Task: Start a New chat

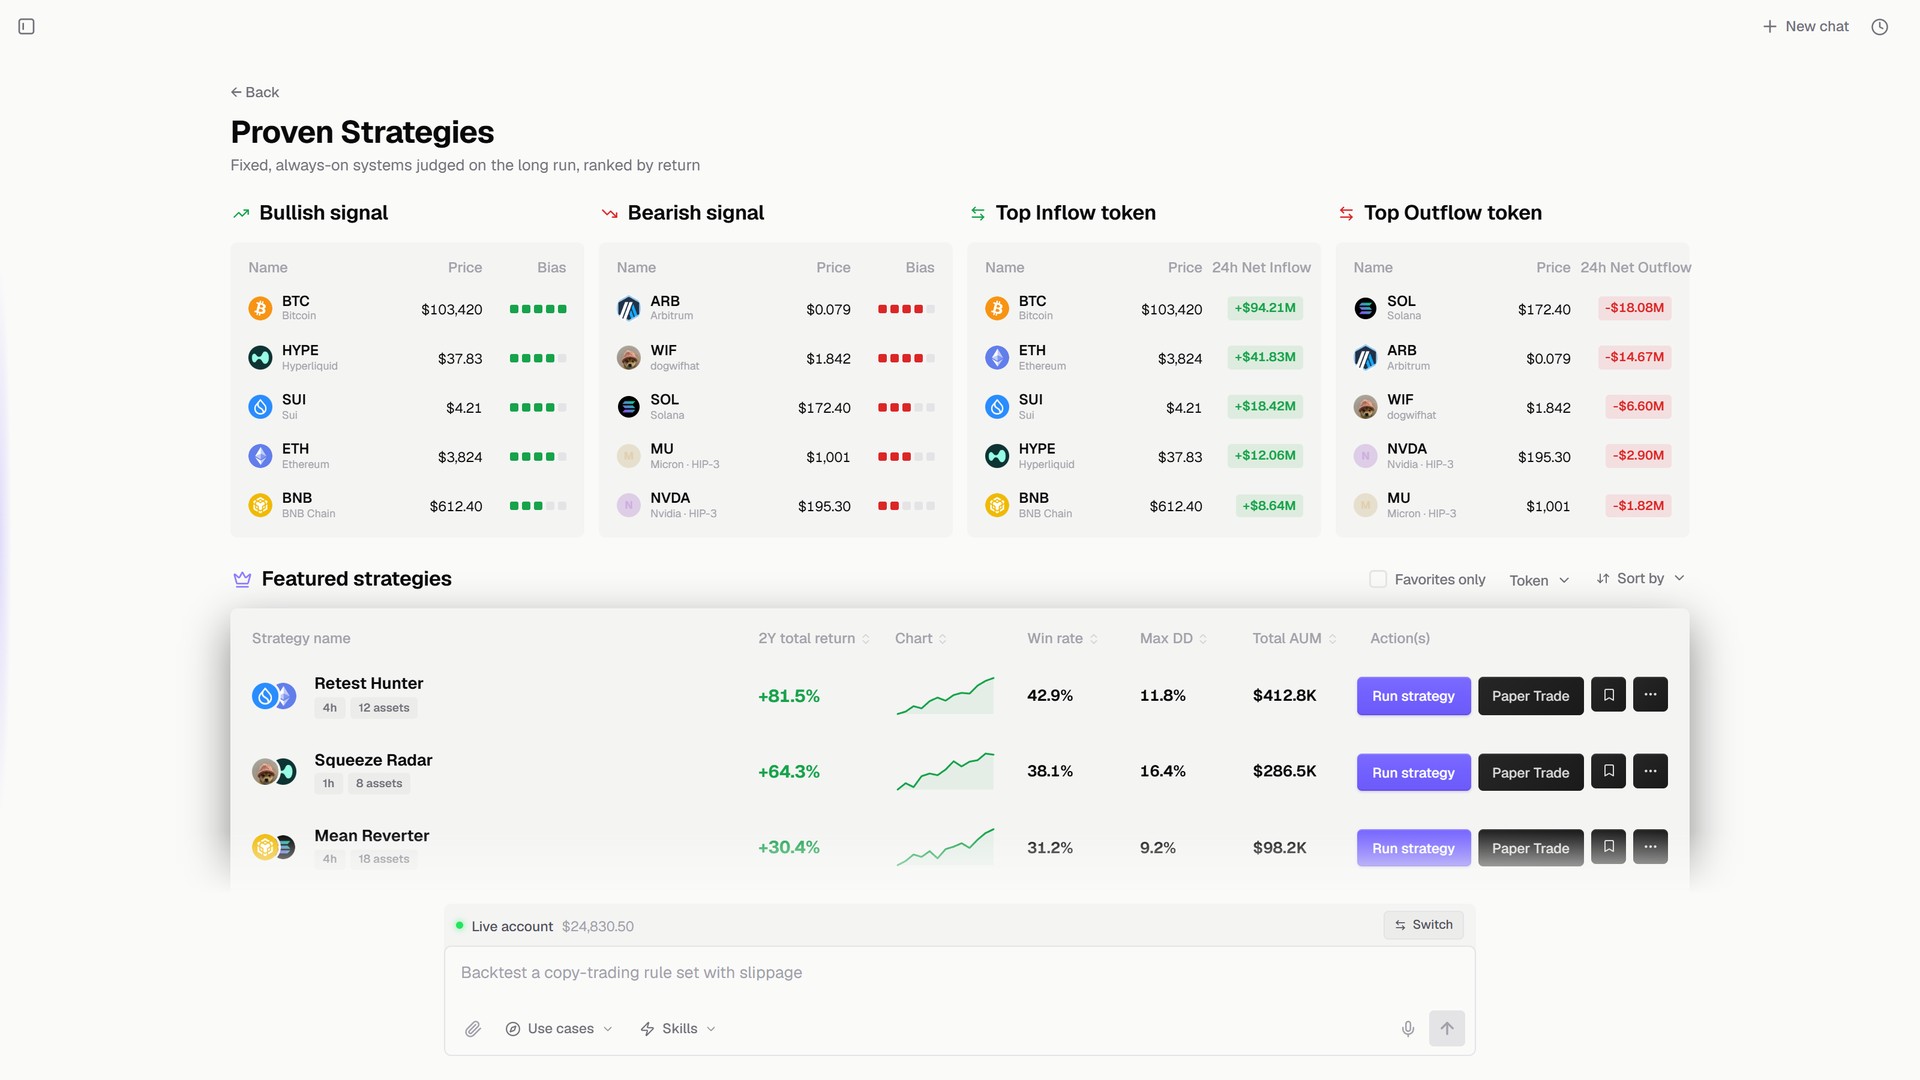Action: (x=1805, y=27)
